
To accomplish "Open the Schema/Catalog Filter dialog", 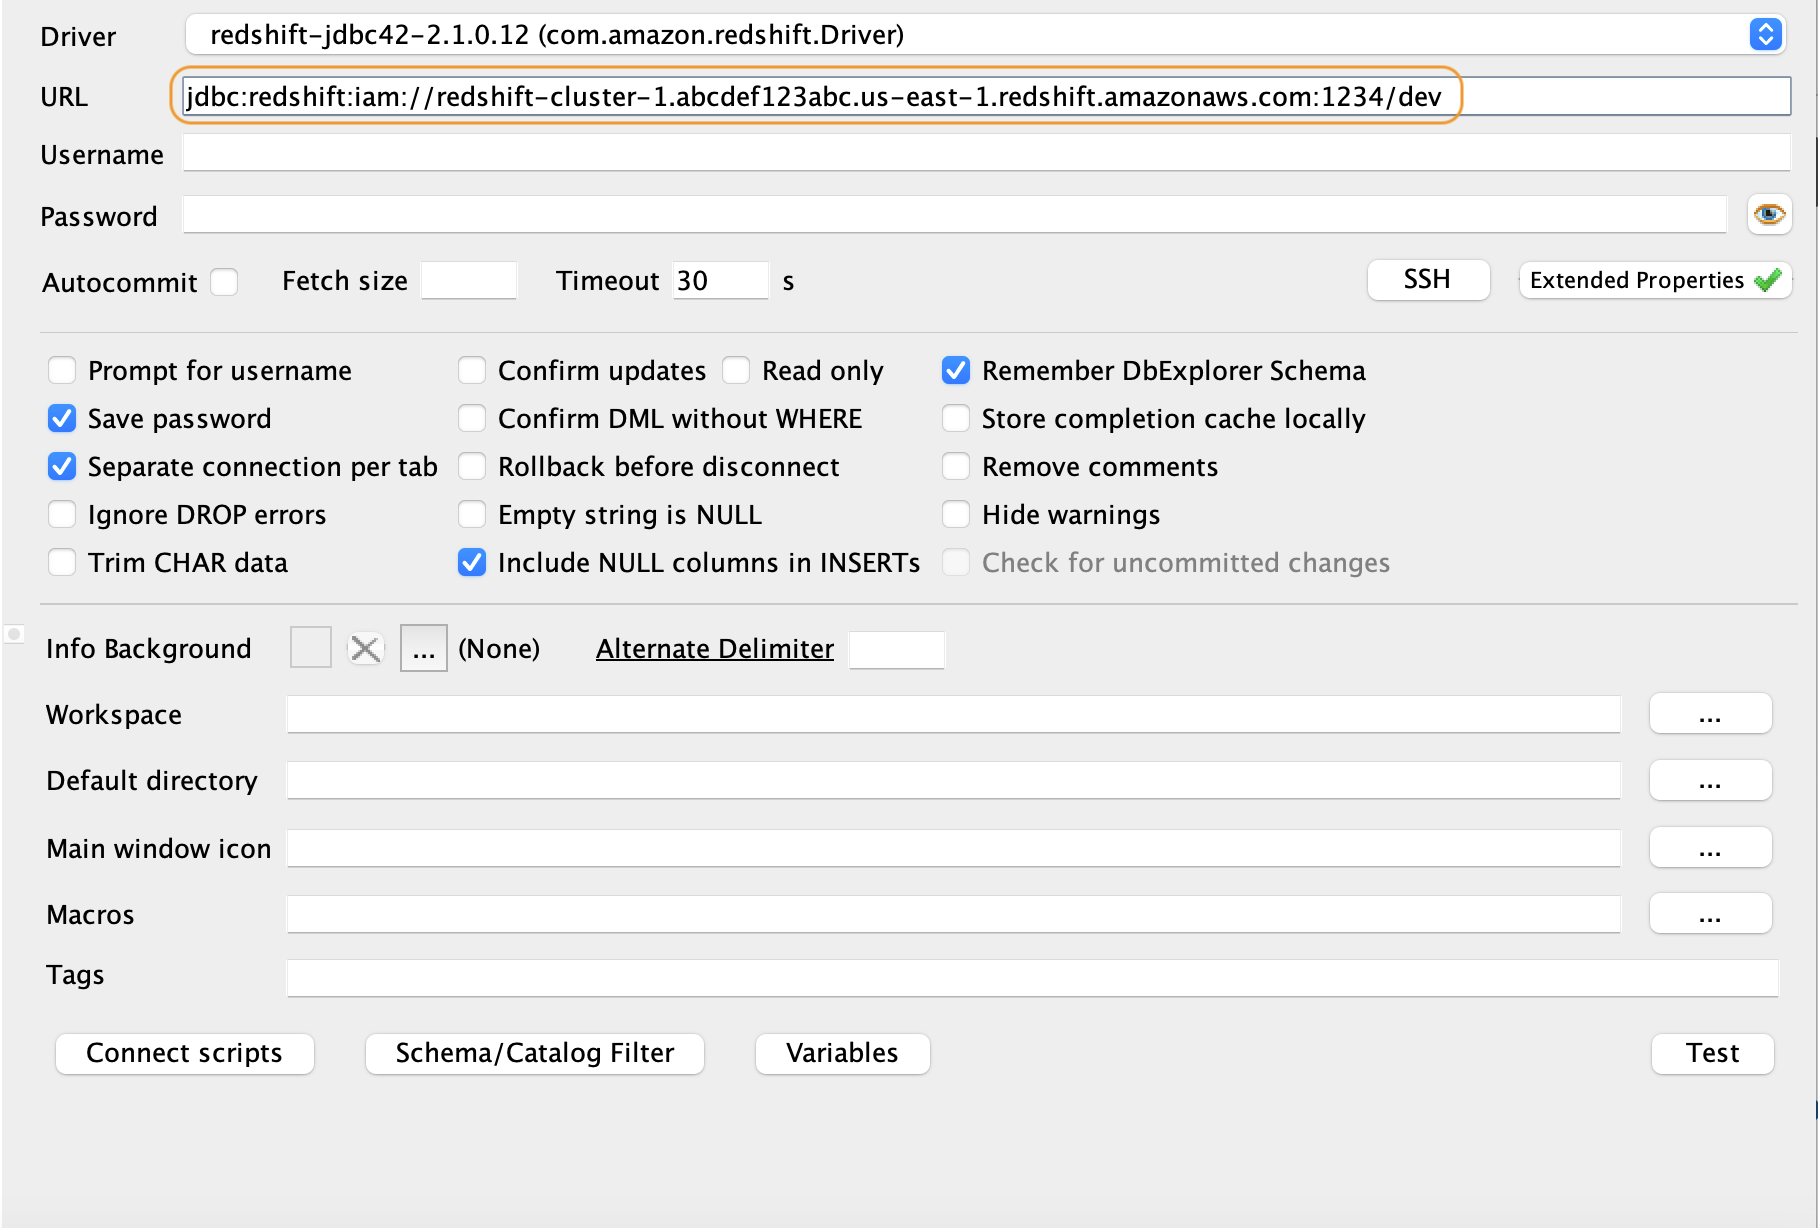I will click(x=534, y=1053).
